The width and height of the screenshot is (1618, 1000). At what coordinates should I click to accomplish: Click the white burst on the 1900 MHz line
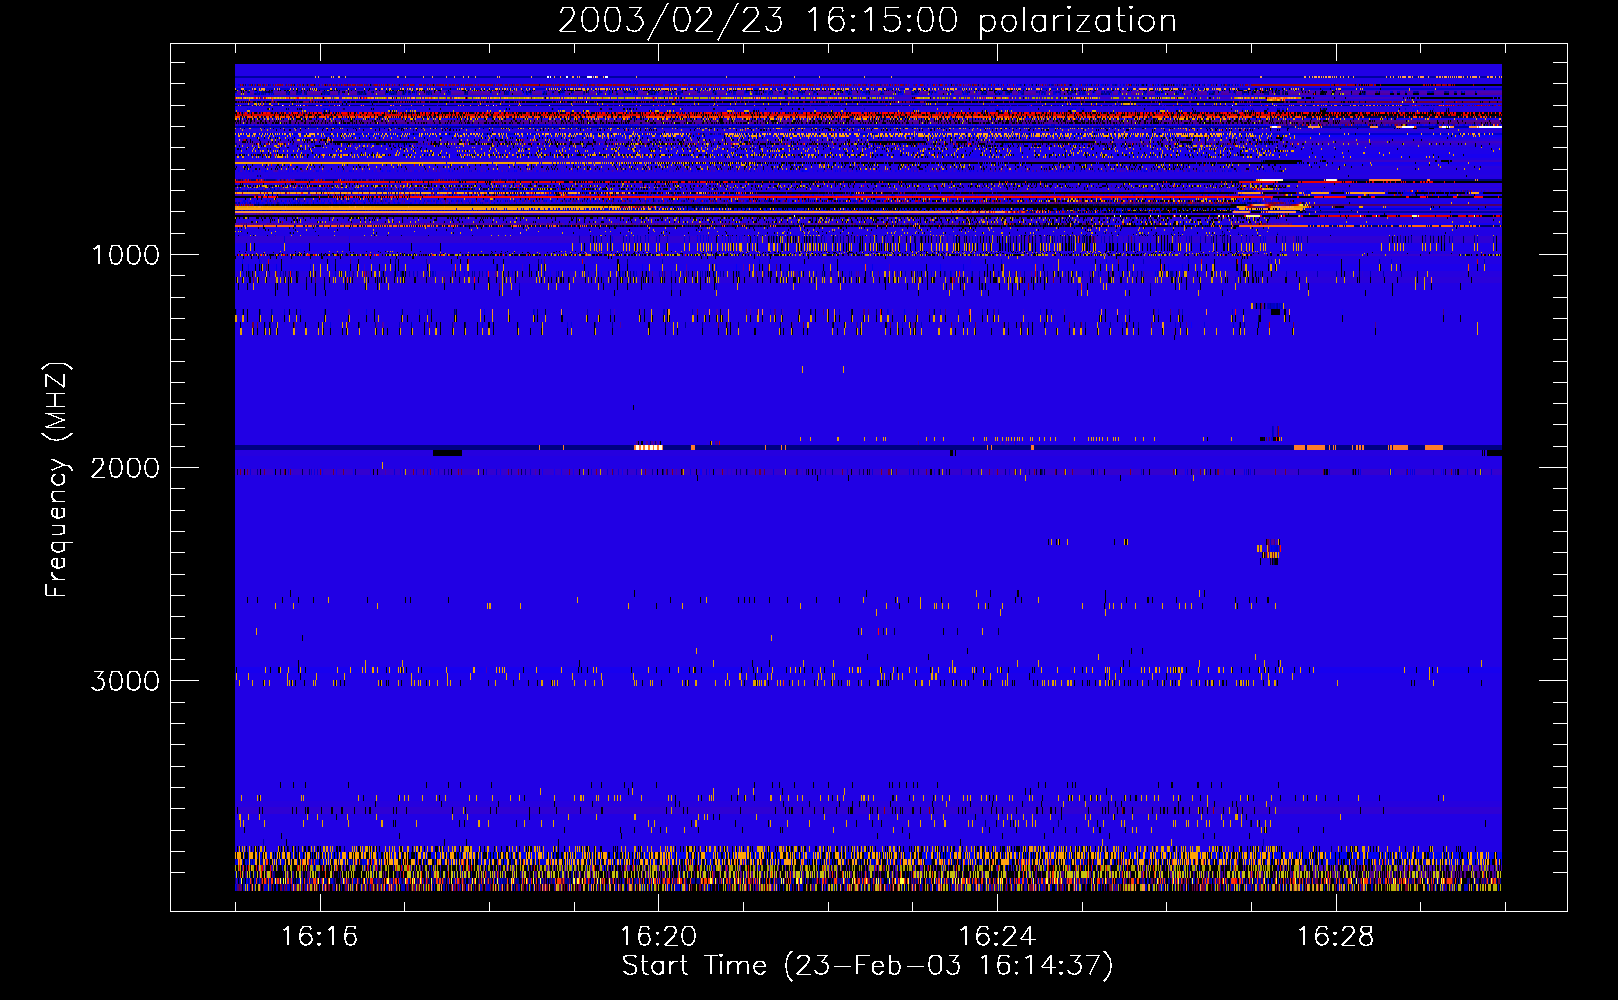(x=649, y=447)
